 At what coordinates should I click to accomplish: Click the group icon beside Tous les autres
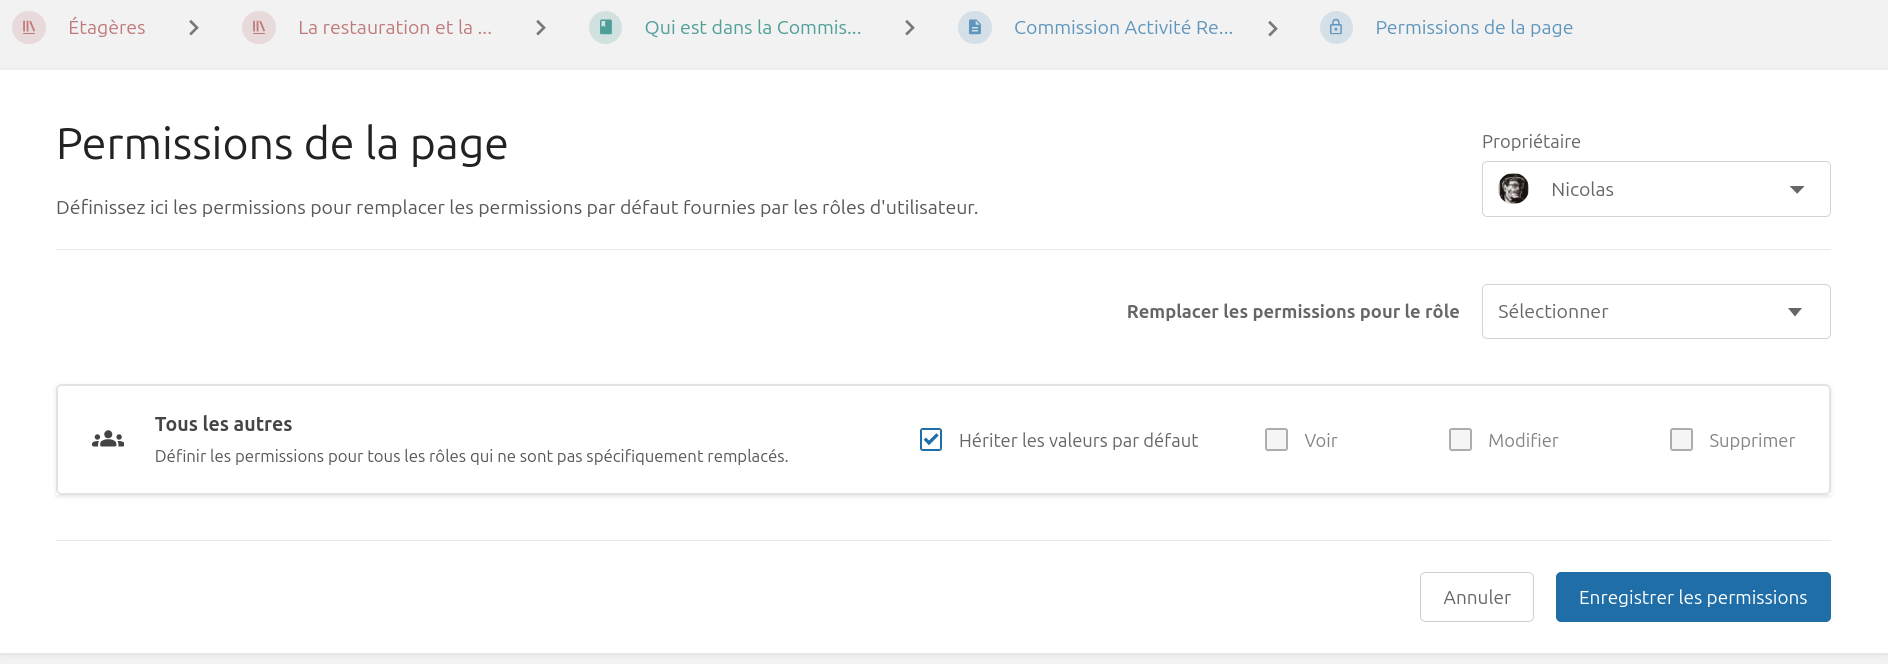point(108,440)
